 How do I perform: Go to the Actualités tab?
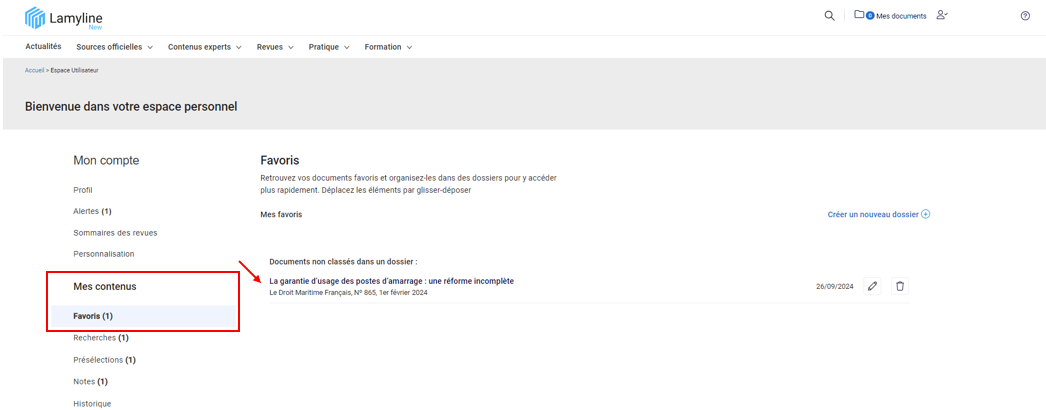coord(43,47)
